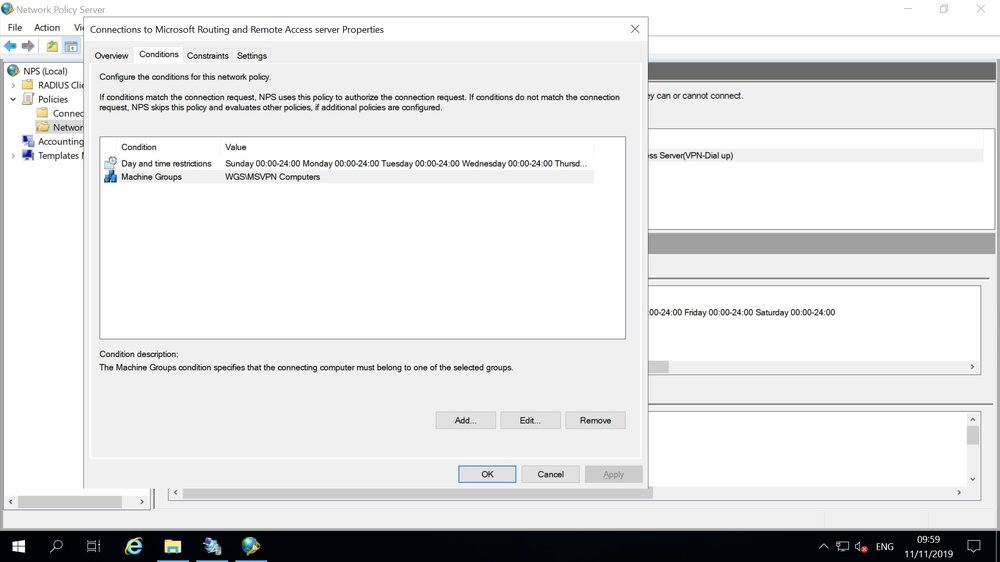Click Network Policy Server taskbar icon
This screenshot has height=562, width=1000.
pos(251,546)
